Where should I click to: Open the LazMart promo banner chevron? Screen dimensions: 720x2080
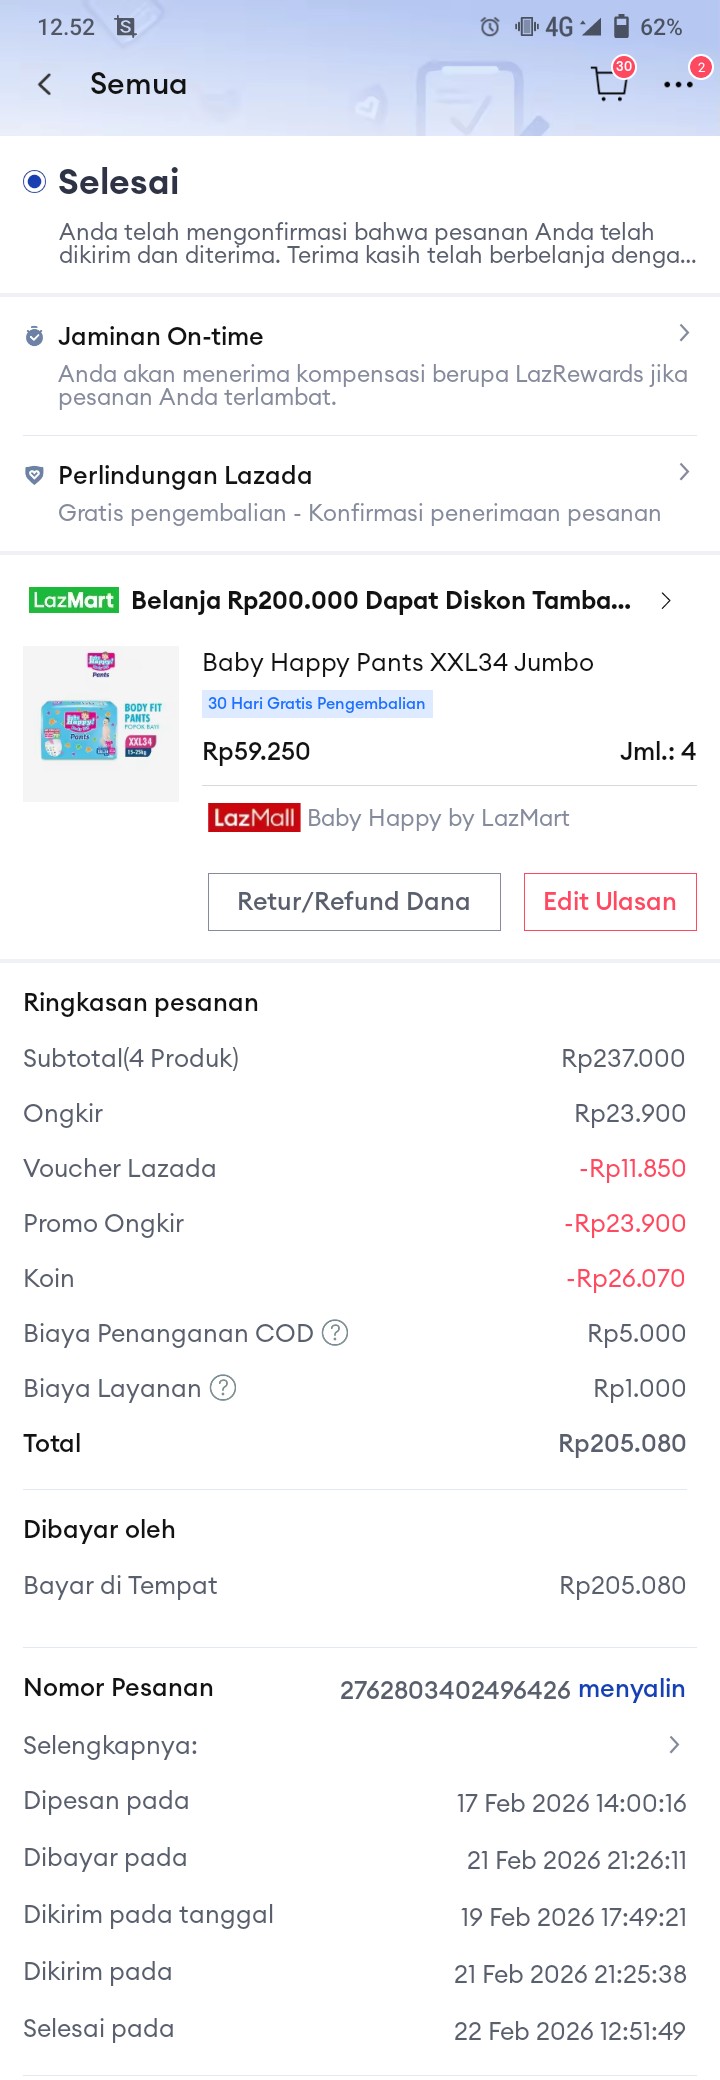pyautogui.click(x=666, y=601)
